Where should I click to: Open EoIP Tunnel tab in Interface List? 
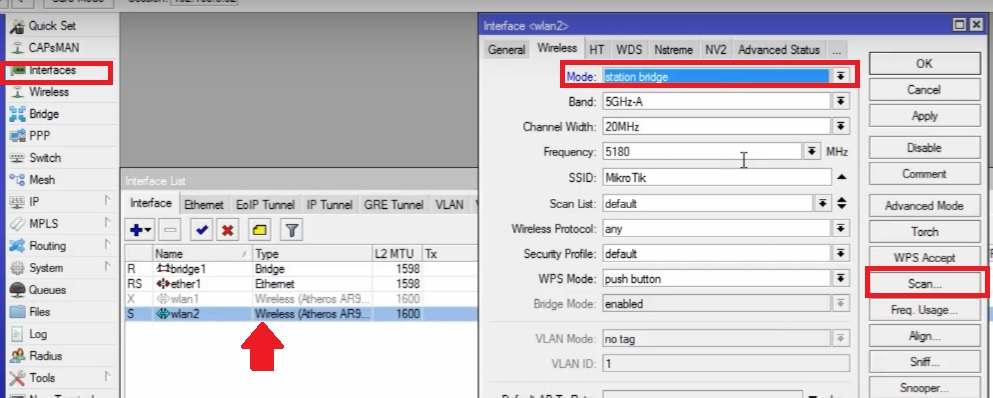coord(265,205)
